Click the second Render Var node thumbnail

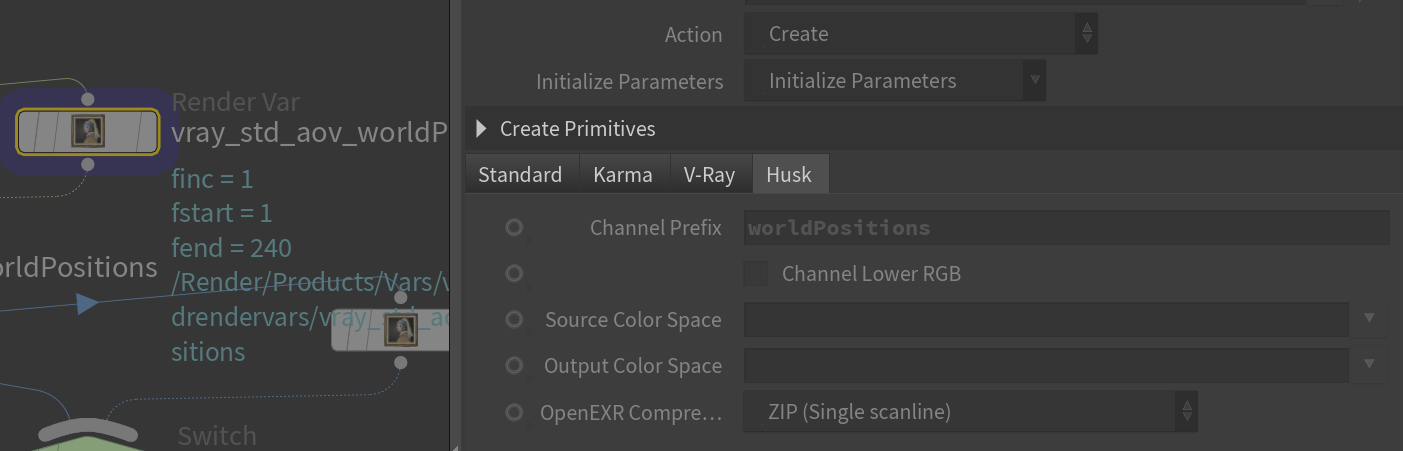[401, 330]
